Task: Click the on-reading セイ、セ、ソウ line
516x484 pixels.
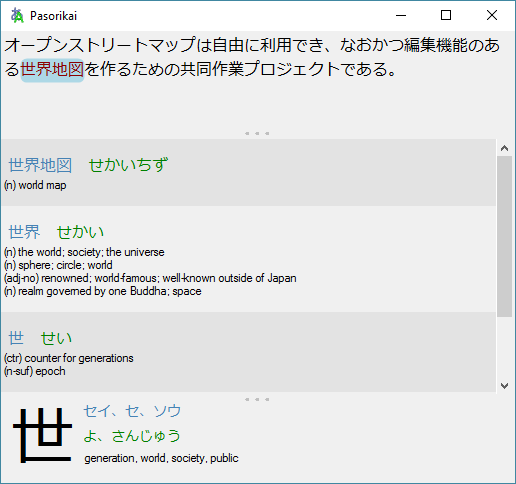Action: click(132, 411)
